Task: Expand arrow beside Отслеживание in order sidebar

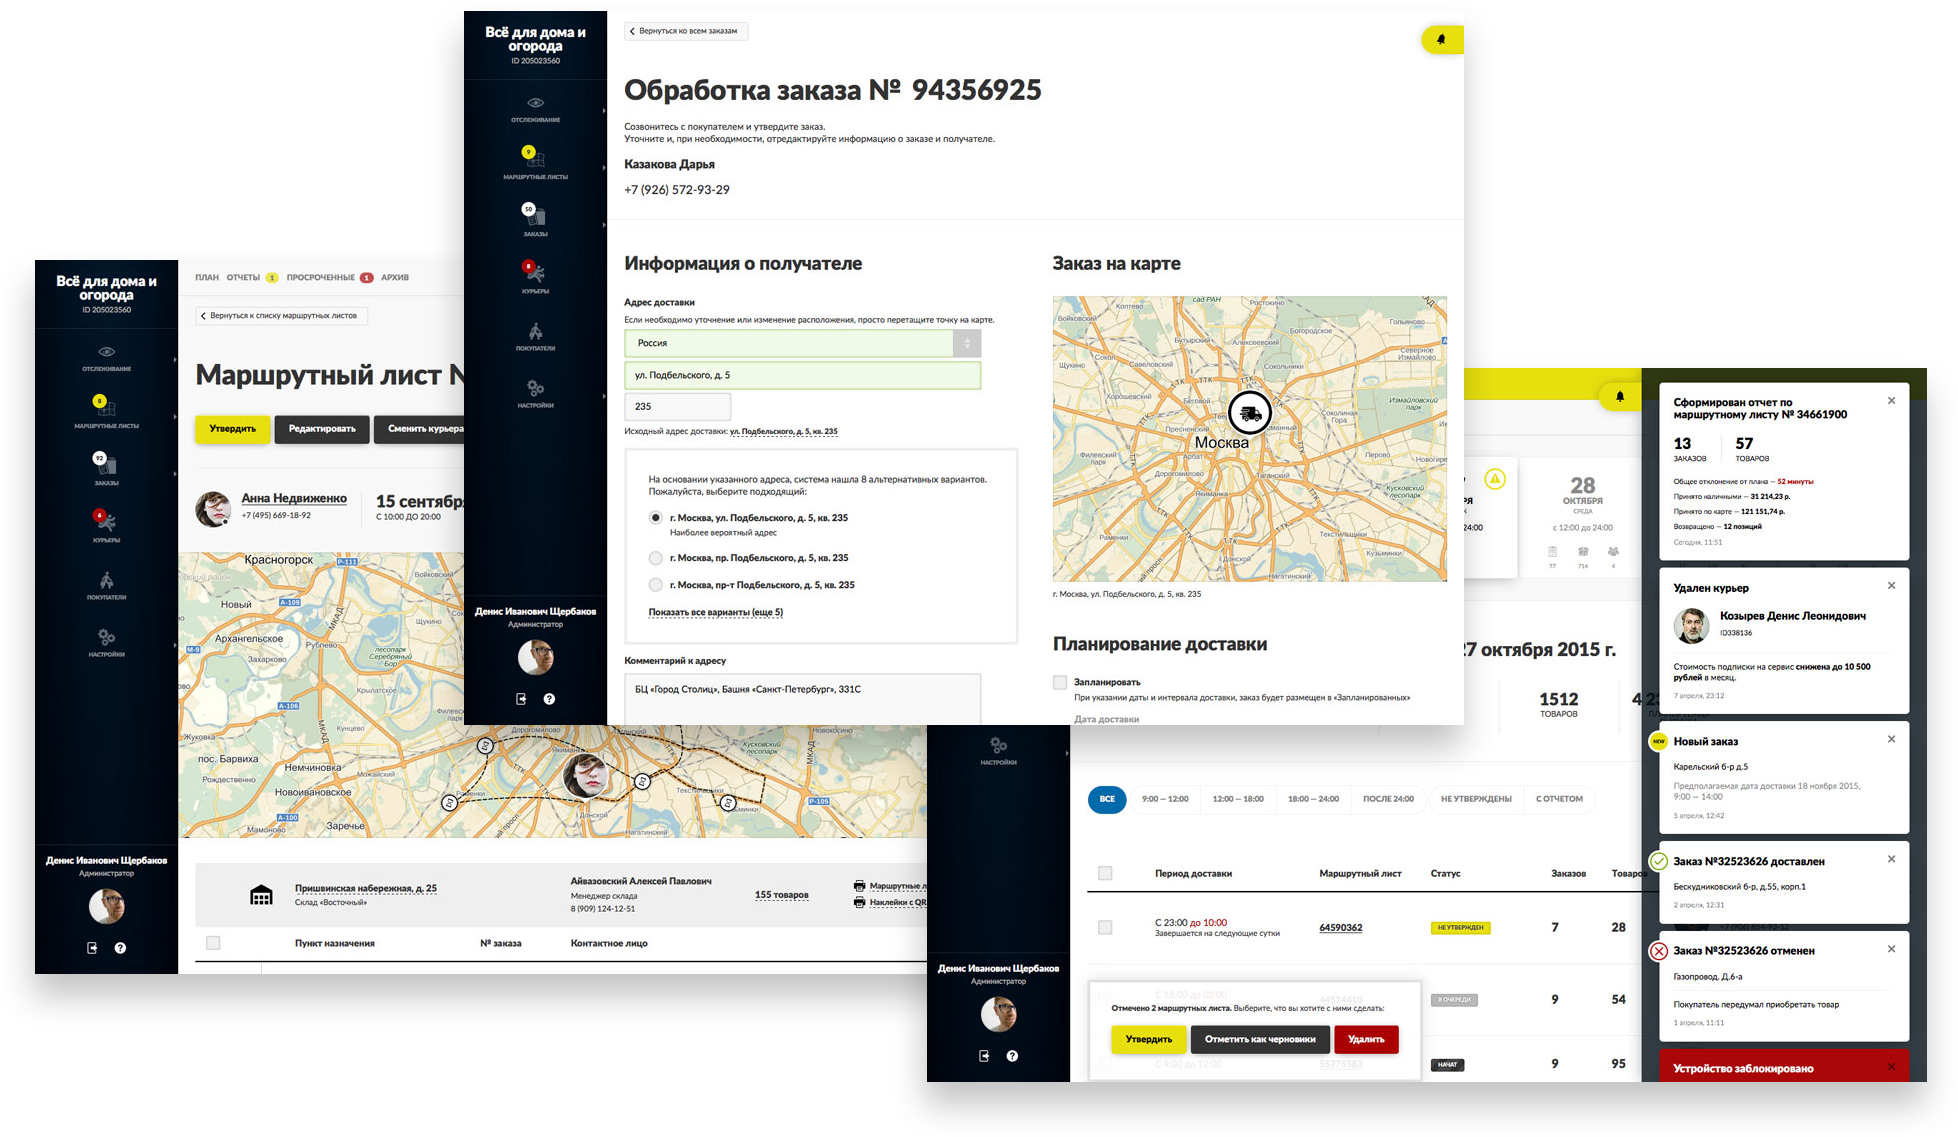Action: click(603, 111)
